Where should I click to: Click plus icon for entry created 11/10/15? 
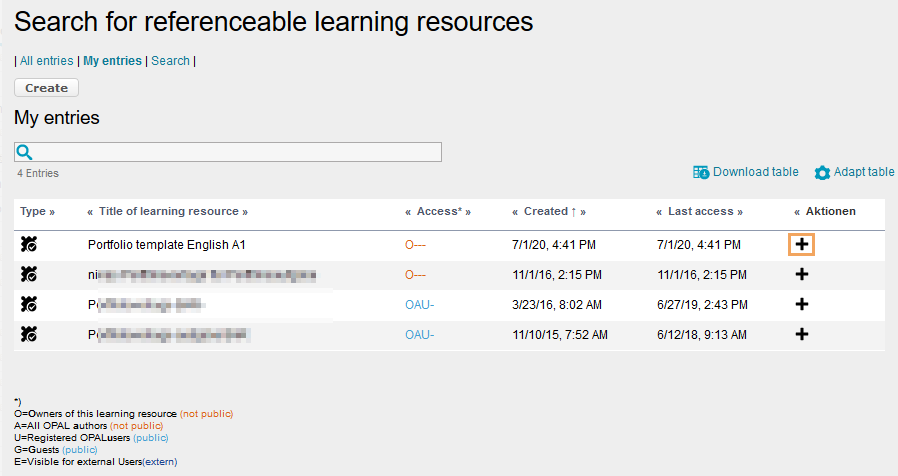tap(801, 334)
